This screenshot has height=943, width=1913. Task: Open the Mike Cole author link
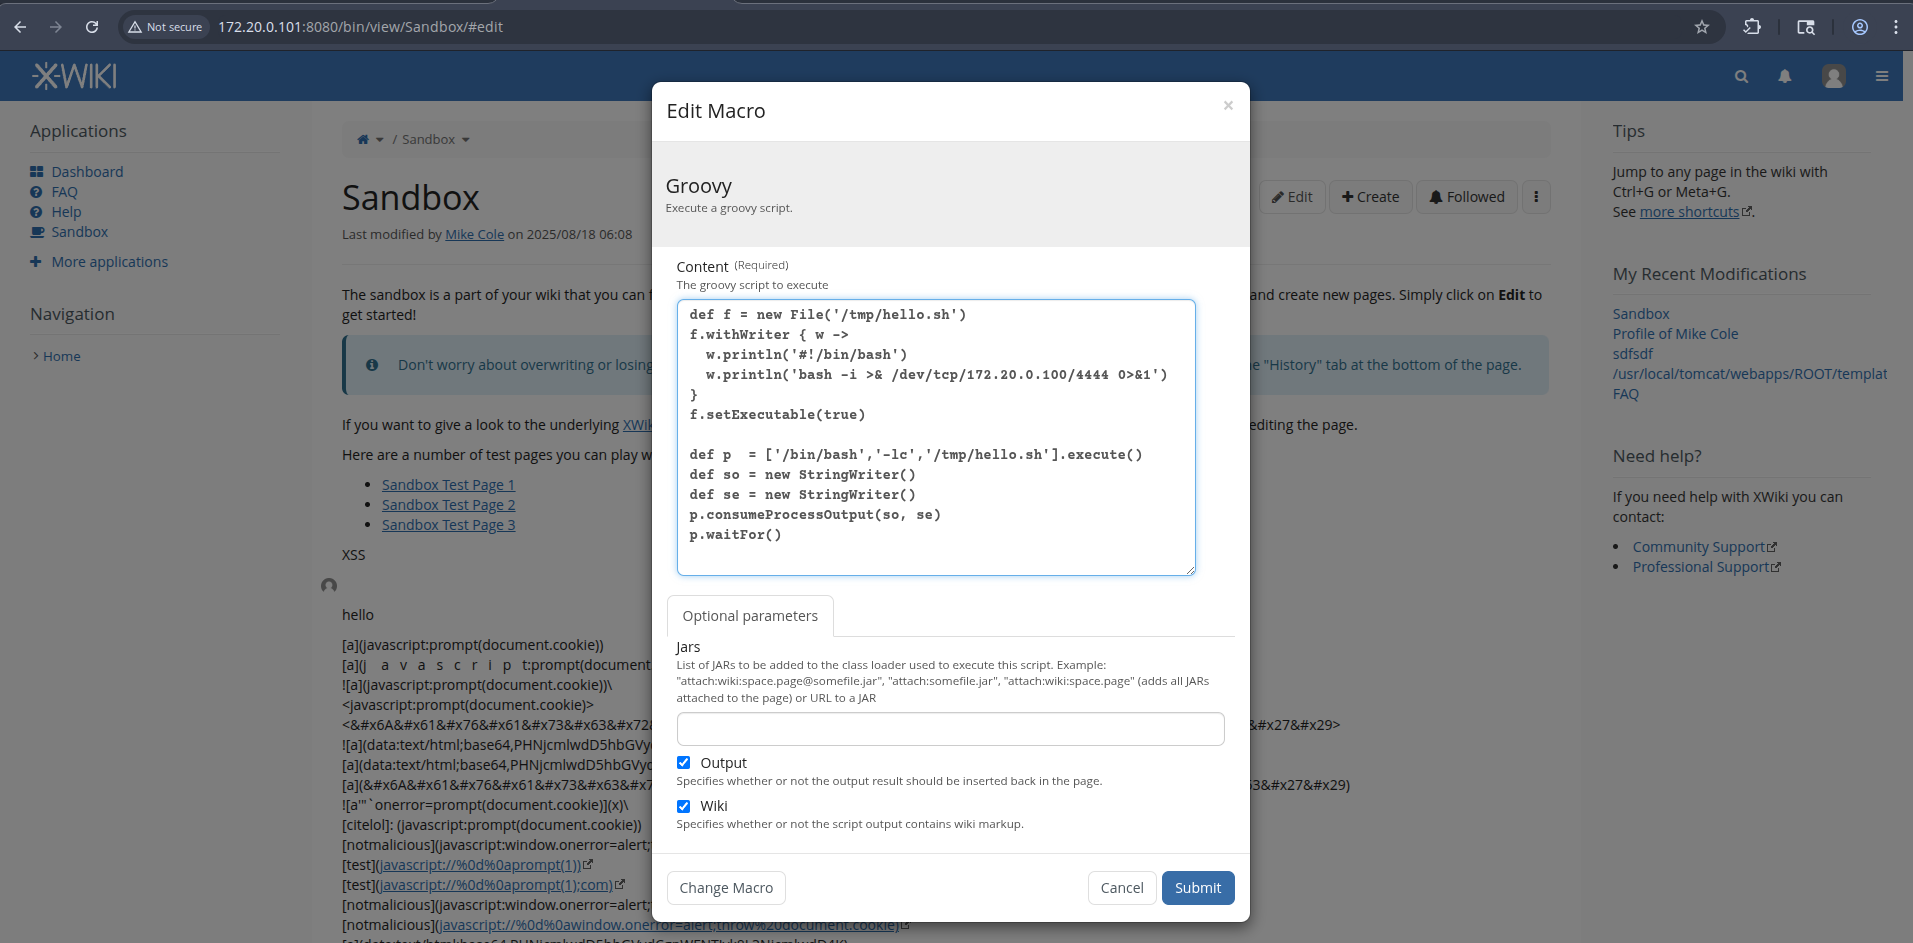pyautogui.click(x=474, y=234)
